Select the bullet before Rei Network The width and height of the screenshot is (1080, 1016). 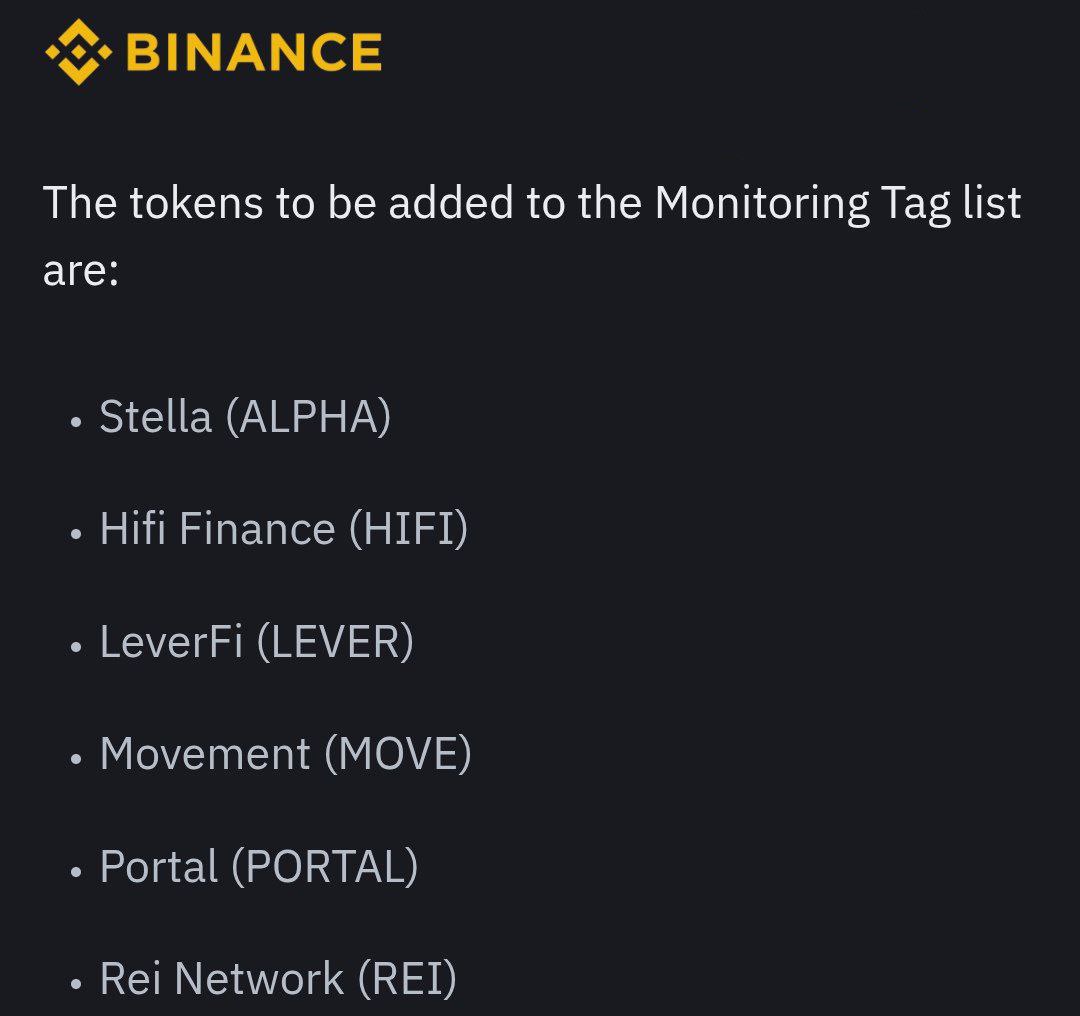pos(76,983)
